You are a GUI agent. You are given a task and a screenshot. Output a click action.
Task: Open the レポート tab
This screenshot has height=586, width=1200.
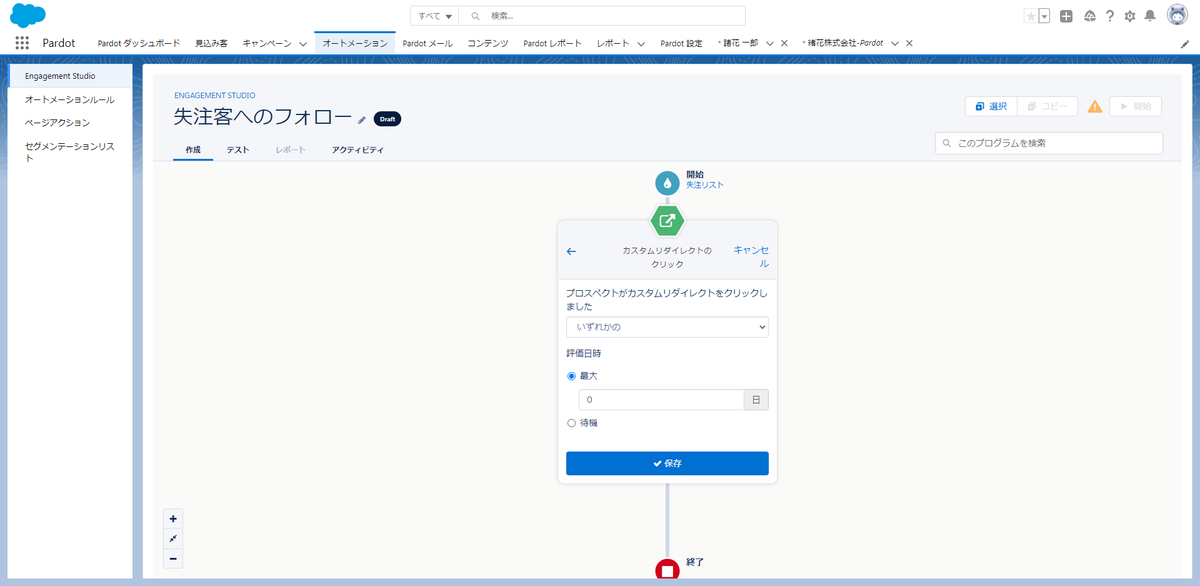tap(613, 43)
